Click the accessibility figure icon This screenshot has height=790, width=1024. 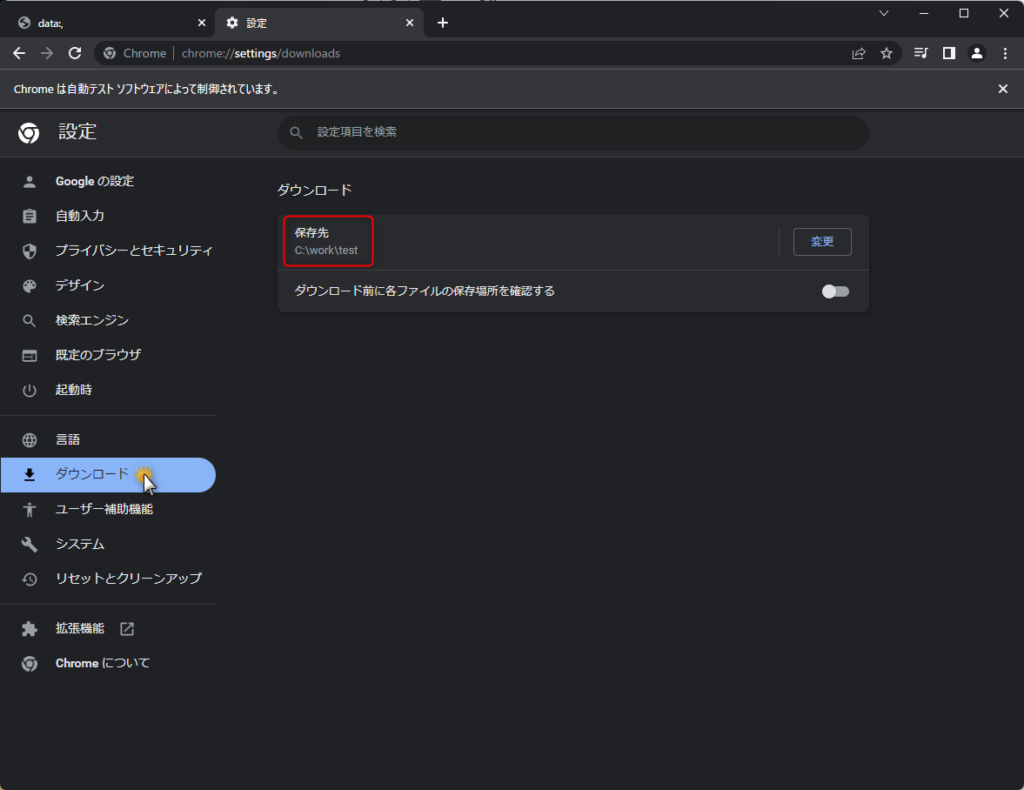(x=29, y=510)
